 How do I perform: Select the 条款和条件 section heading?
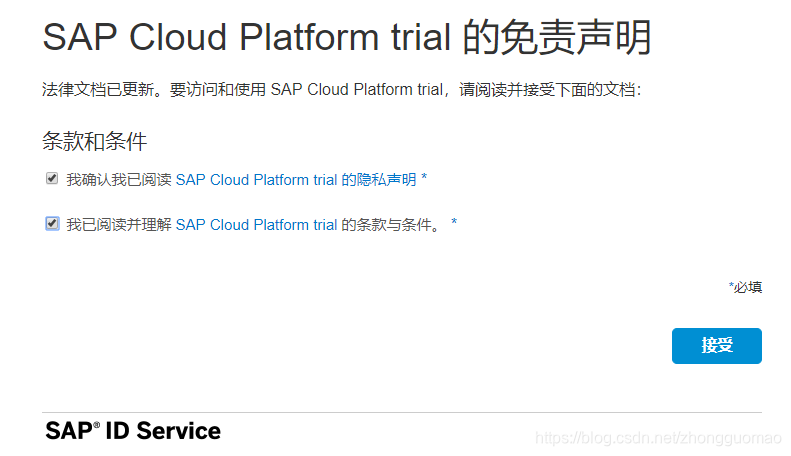click(94, 141)
